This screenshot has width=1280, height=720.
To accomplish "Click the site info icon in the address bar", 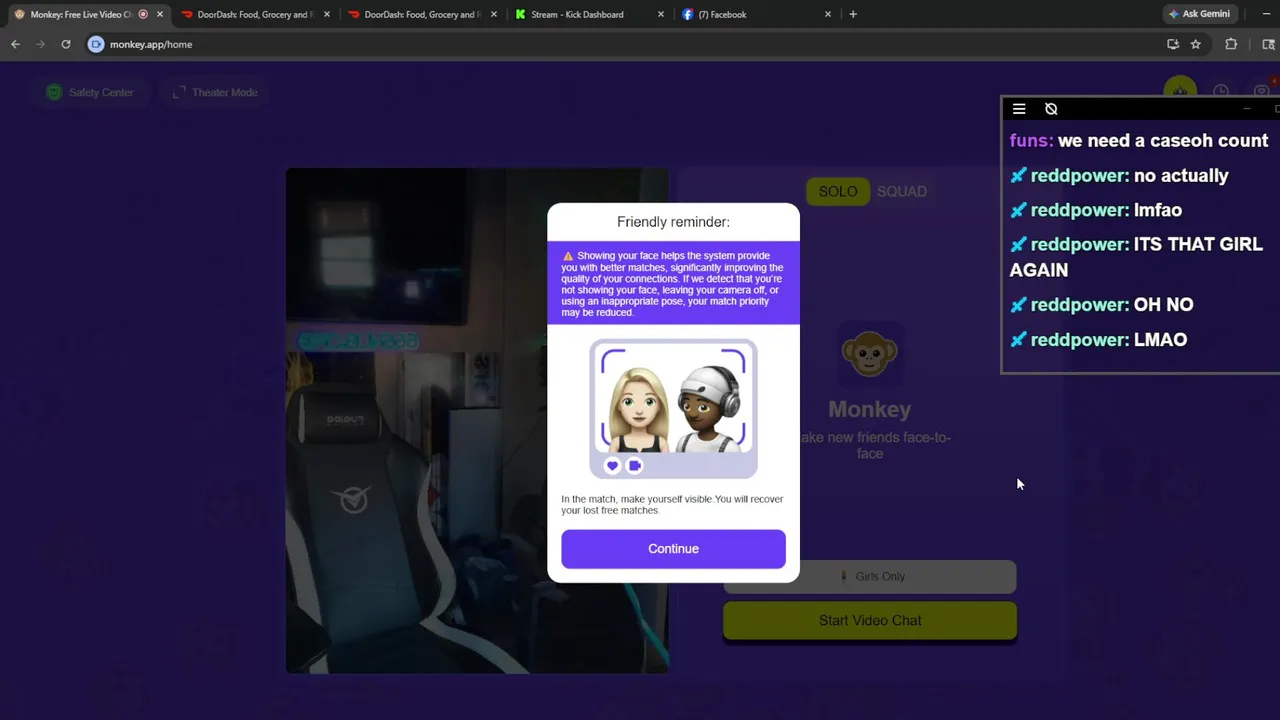I will 96,44.
